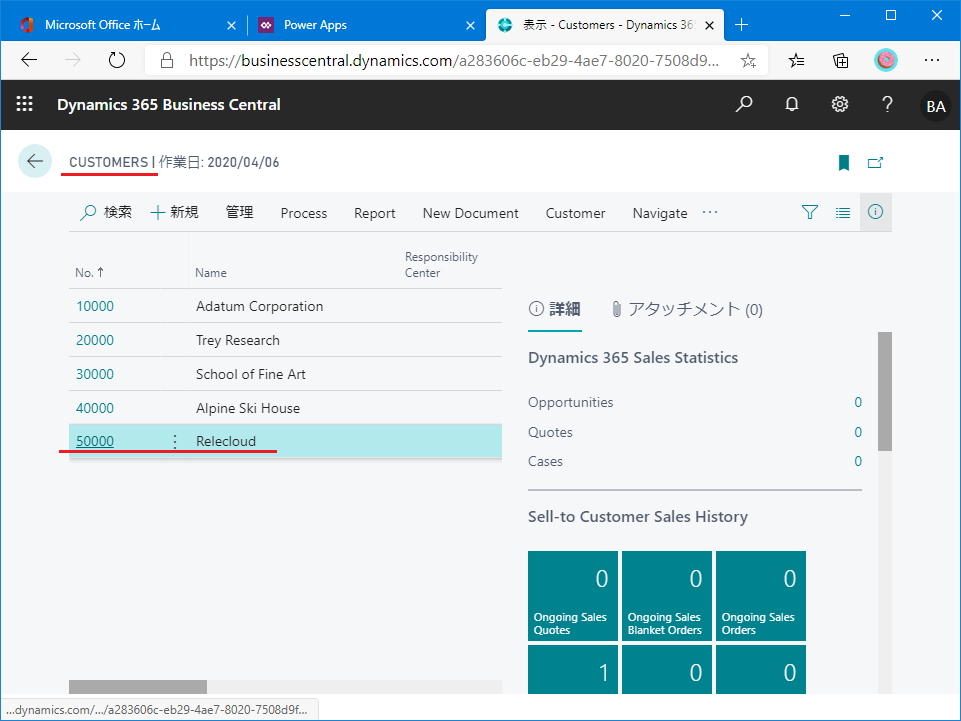Close the Power Apps tab
The width and height of the screenshot is (961, 721).
[x=470, y=25]
